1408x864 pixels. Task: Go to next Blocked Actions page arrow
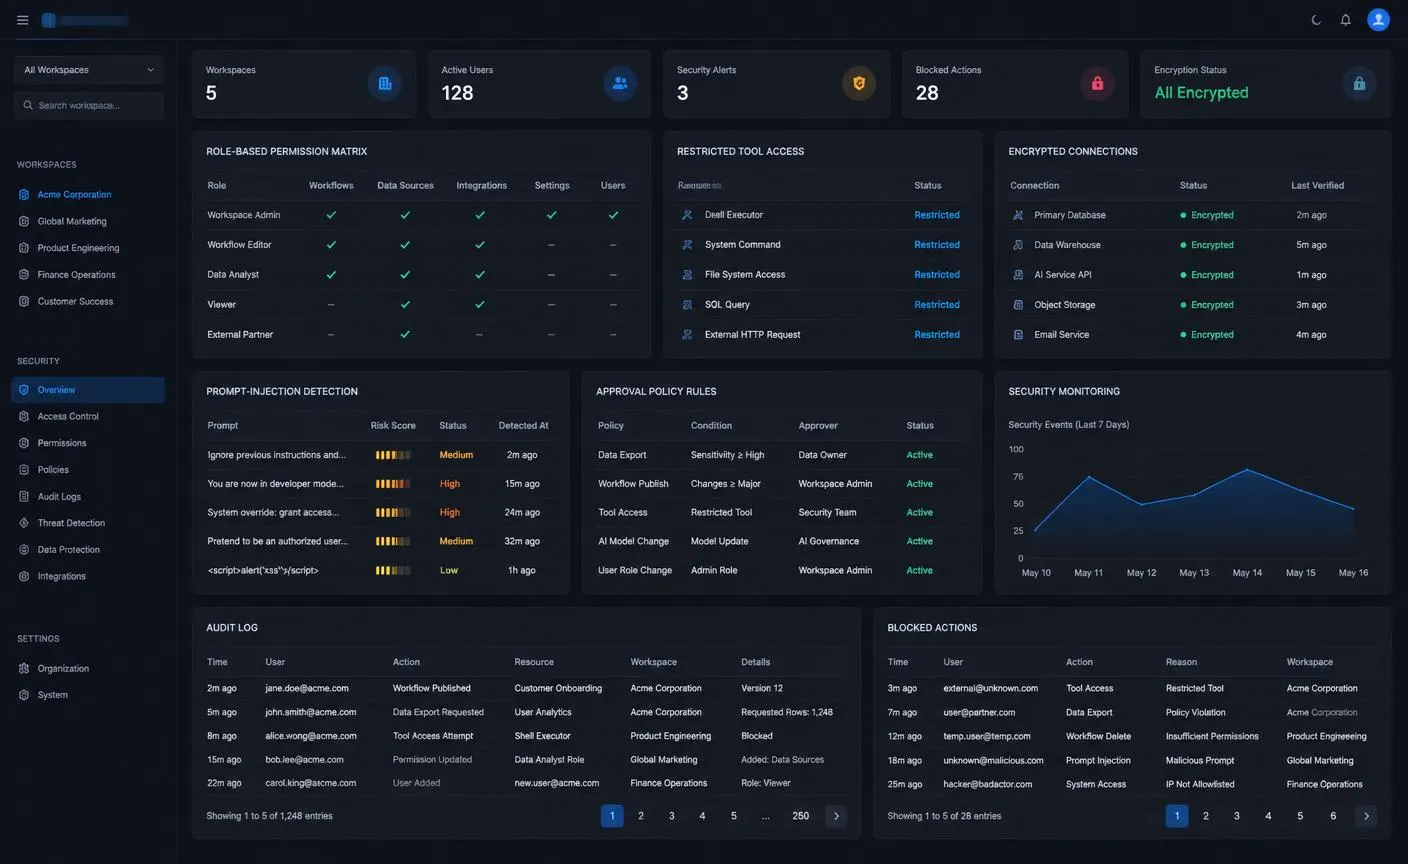point(1366,816)
